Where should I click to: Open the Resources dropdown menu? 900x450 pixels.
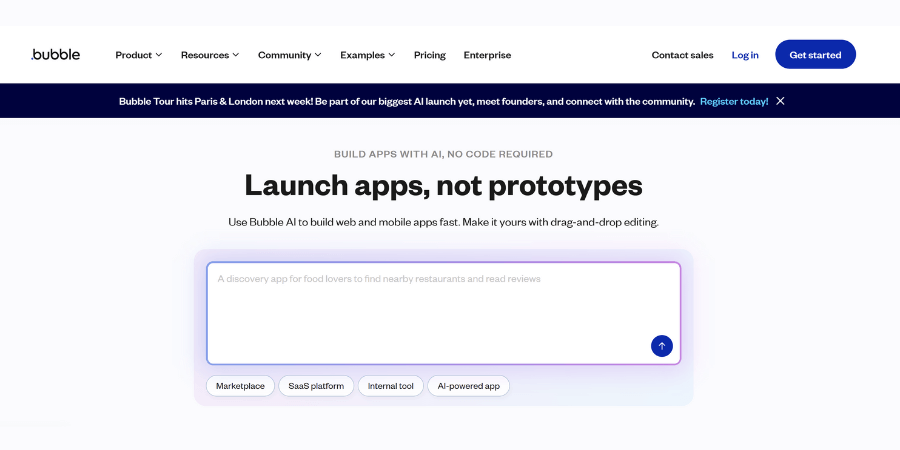coord(209,55)
